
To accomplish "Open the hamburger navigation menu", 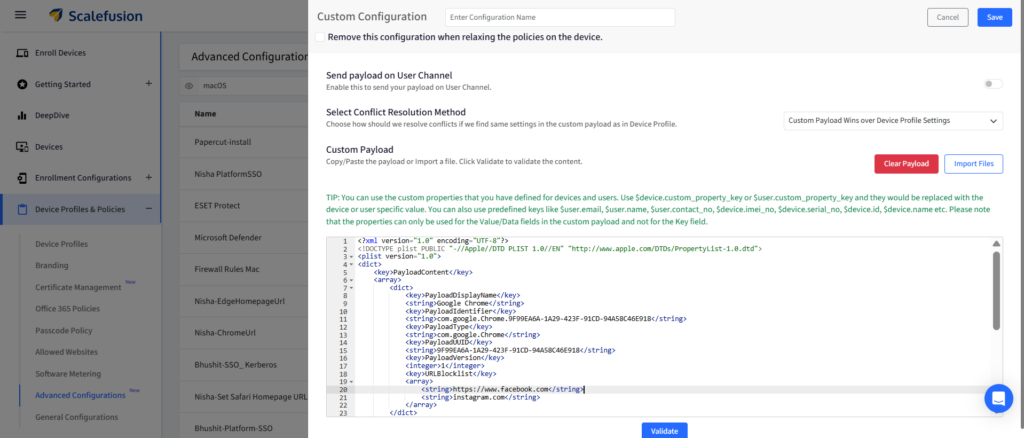I will [x=21, y=14].
